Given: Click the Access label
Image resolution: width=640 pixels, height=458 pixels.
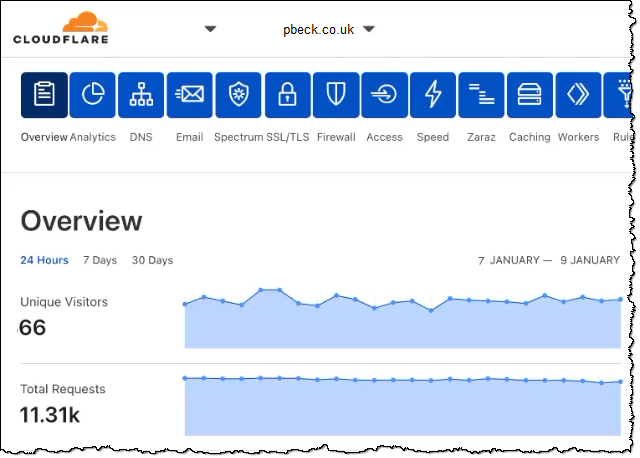Looking at the screenshot, I should [x=384, y=137].
